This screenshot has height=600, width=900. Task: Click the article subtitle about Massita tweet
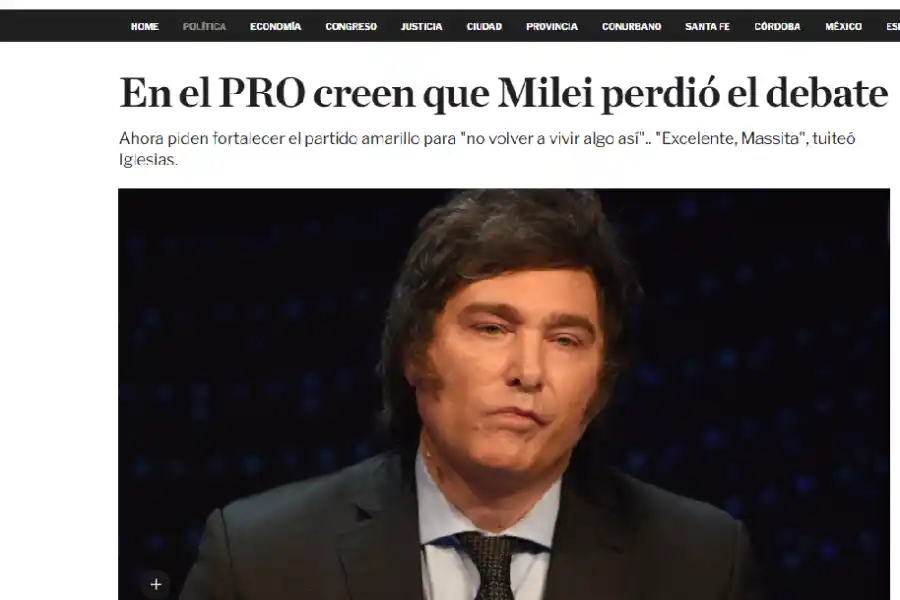point(487,149)
